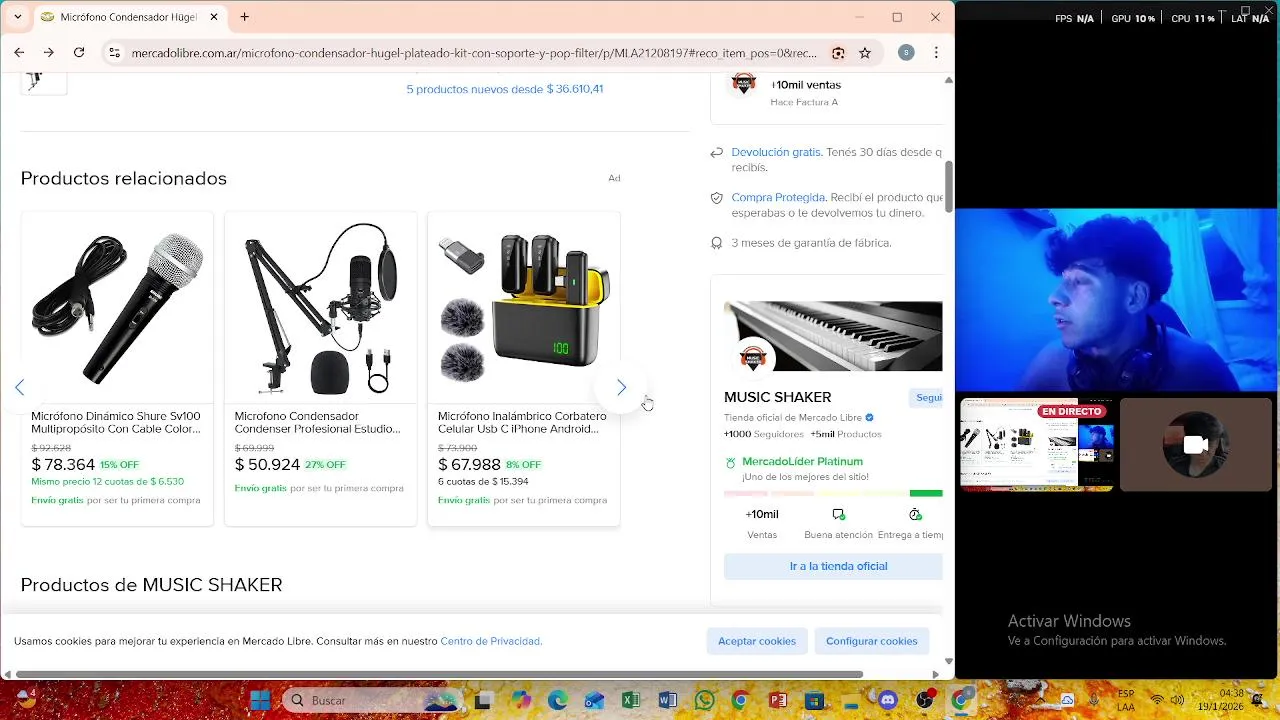
Task: Click the browser forward arrow
Action: coord(48,52)
